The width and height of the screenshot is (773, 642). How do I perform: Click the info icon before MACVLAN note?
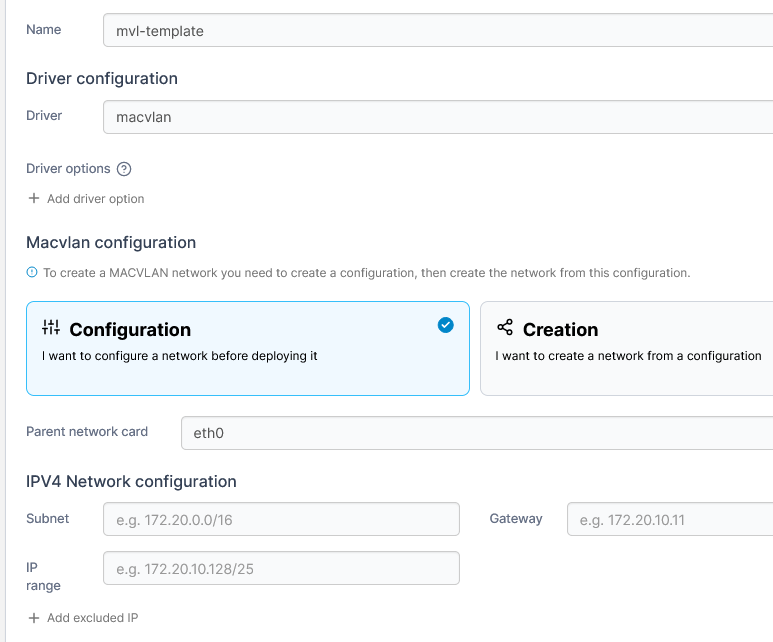pyautogui.click(x=32, y=272)
